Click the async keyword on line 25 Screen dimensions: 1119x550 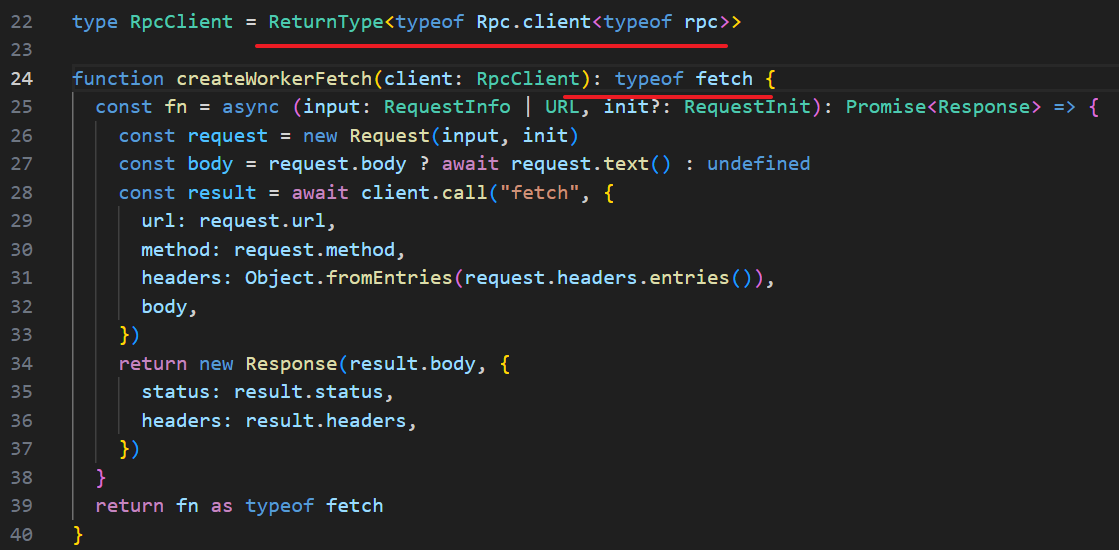251,108
